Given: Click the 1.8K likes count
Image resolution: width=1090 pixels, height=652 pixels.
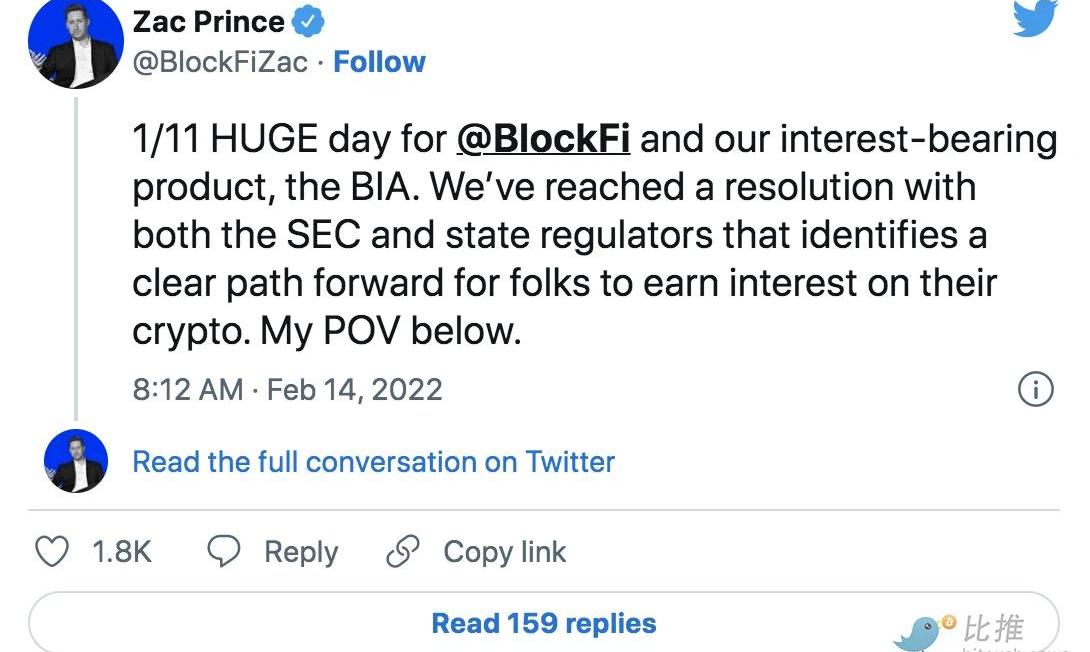Looking at the screenshot, I should pyautogui.click(x=122, y=552).
